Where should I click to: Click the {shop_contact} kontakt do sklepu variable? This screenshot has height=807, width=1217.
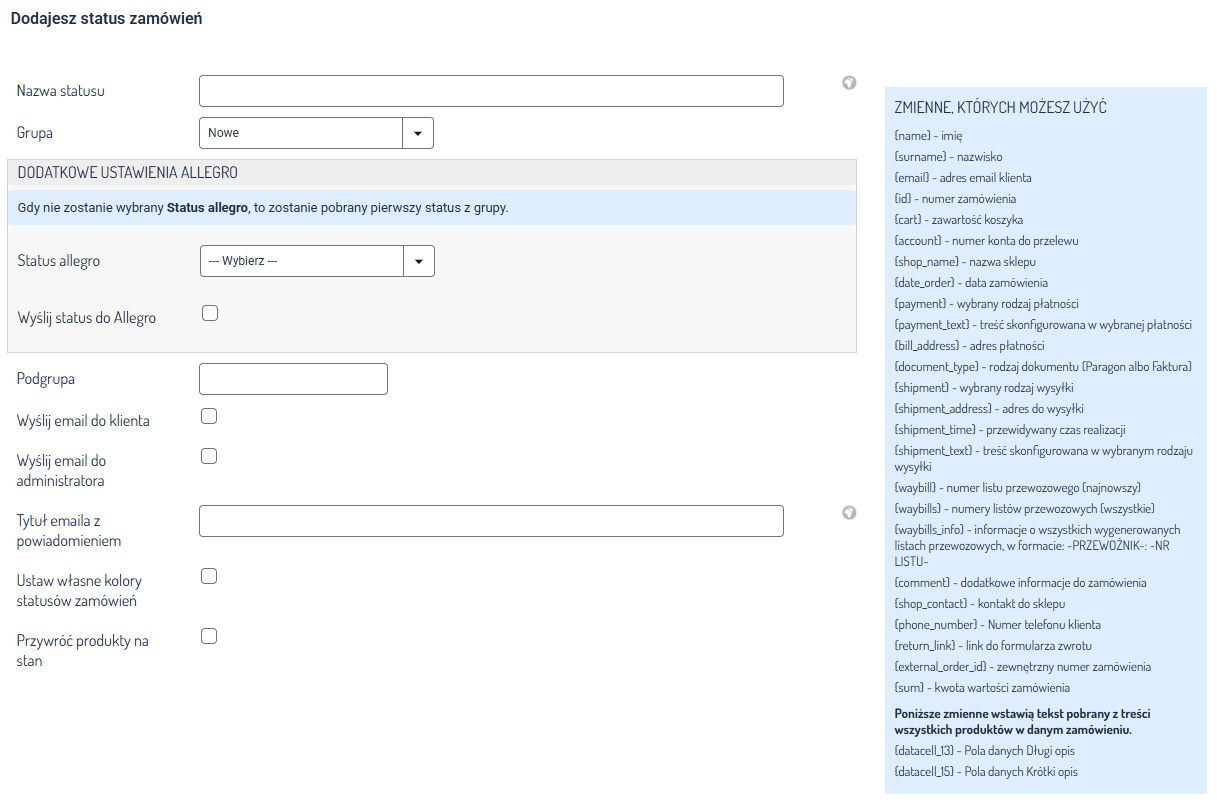coord(979,604)
